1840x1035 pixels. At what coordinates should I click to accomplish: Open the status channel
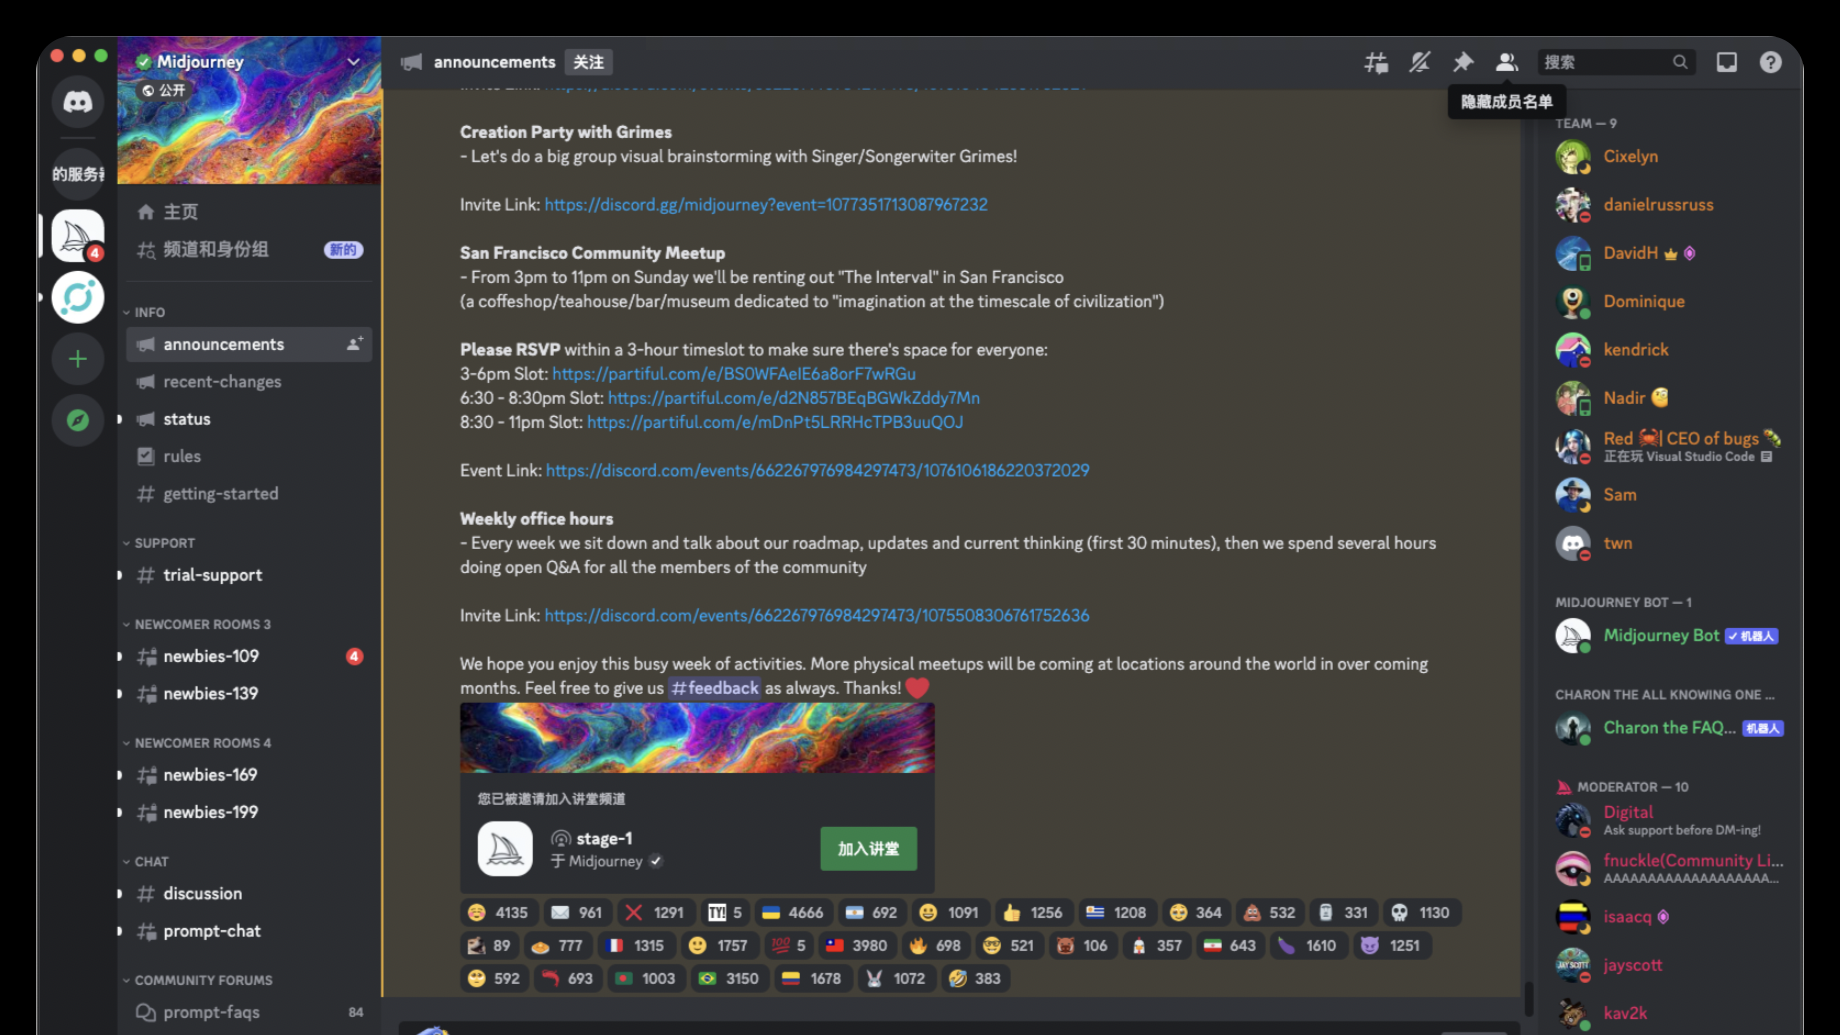(x=249, y=419)
